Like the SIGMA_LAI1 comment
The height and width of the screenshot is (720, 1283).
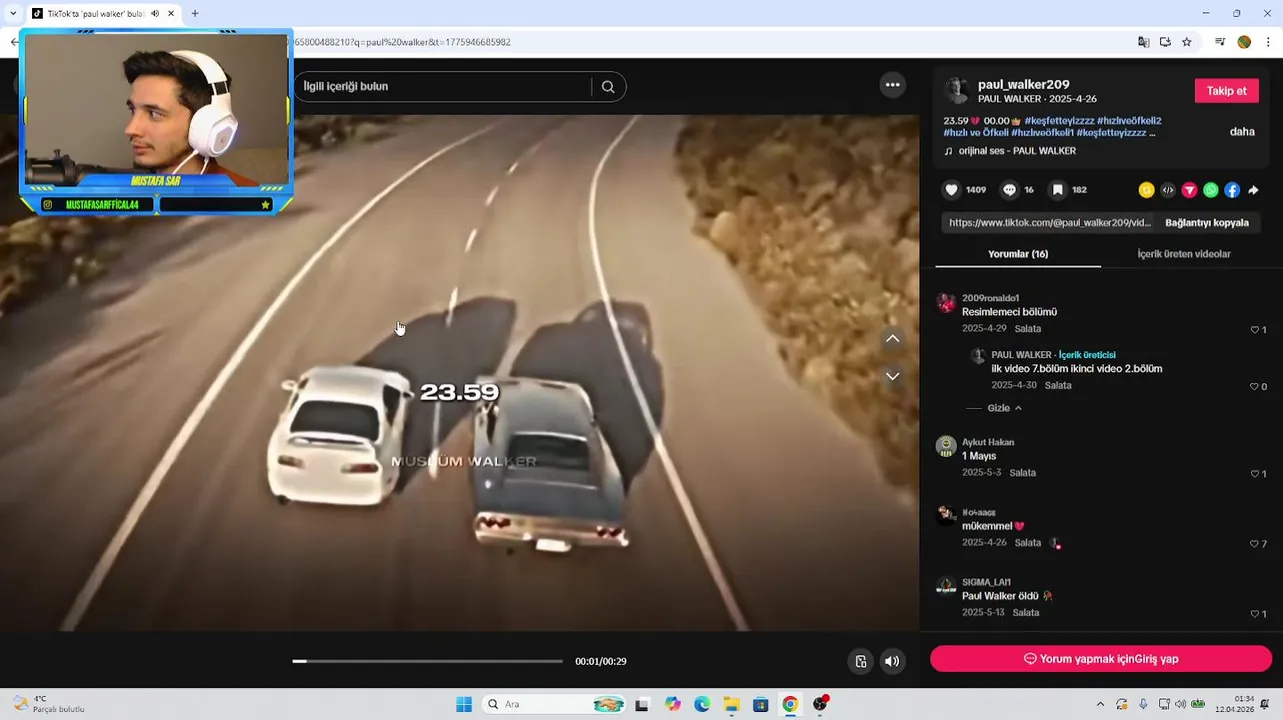coord(1256,614)
